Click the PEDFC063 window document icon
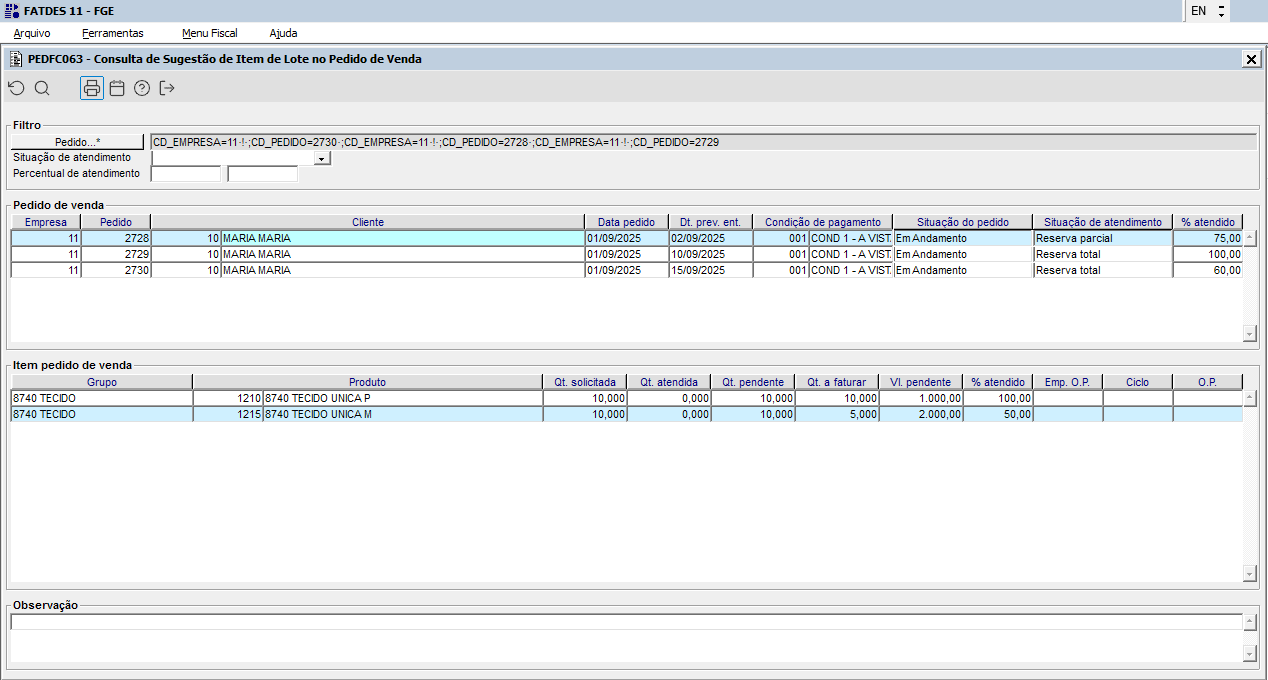1268x680 pixels. point(16,59)
